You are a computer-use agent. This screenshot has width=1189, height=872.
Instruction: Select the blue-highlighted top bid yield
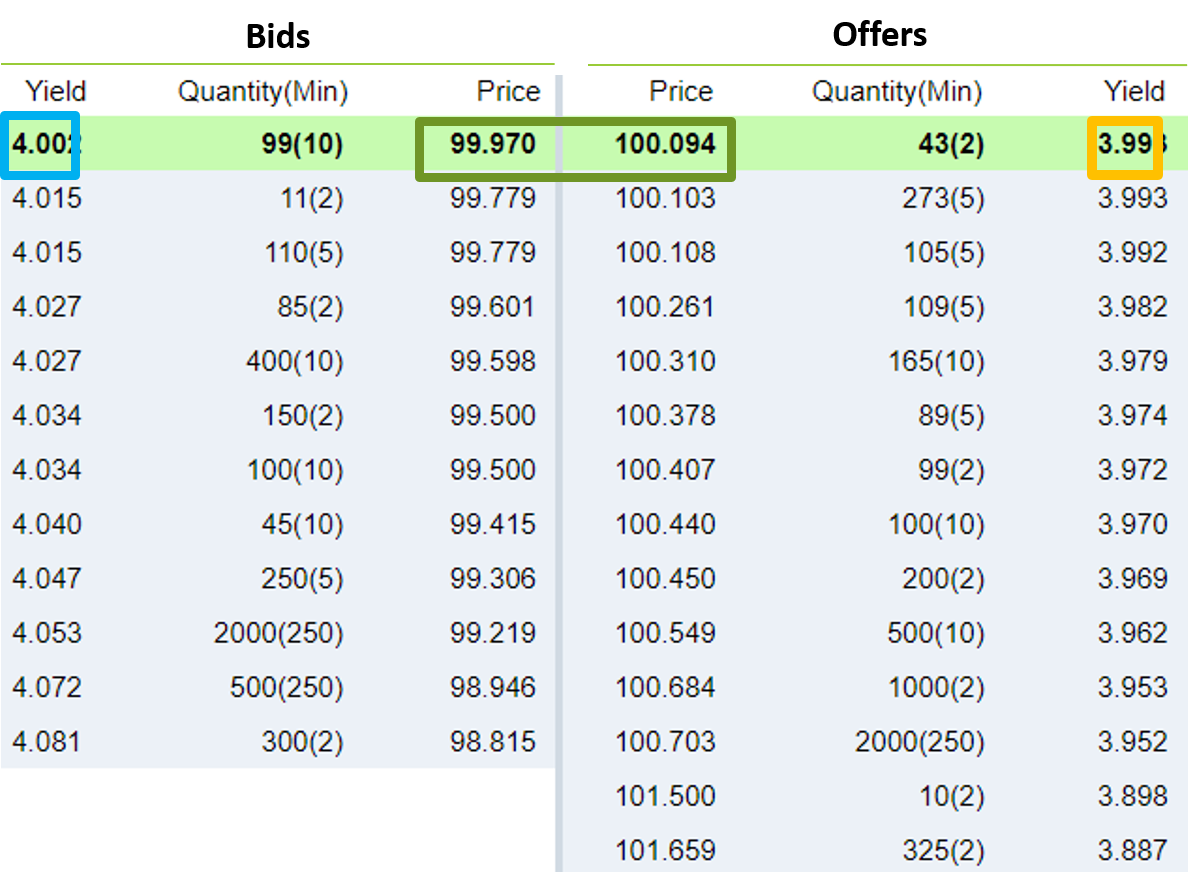pyautogui.click(x=40, y=145)
